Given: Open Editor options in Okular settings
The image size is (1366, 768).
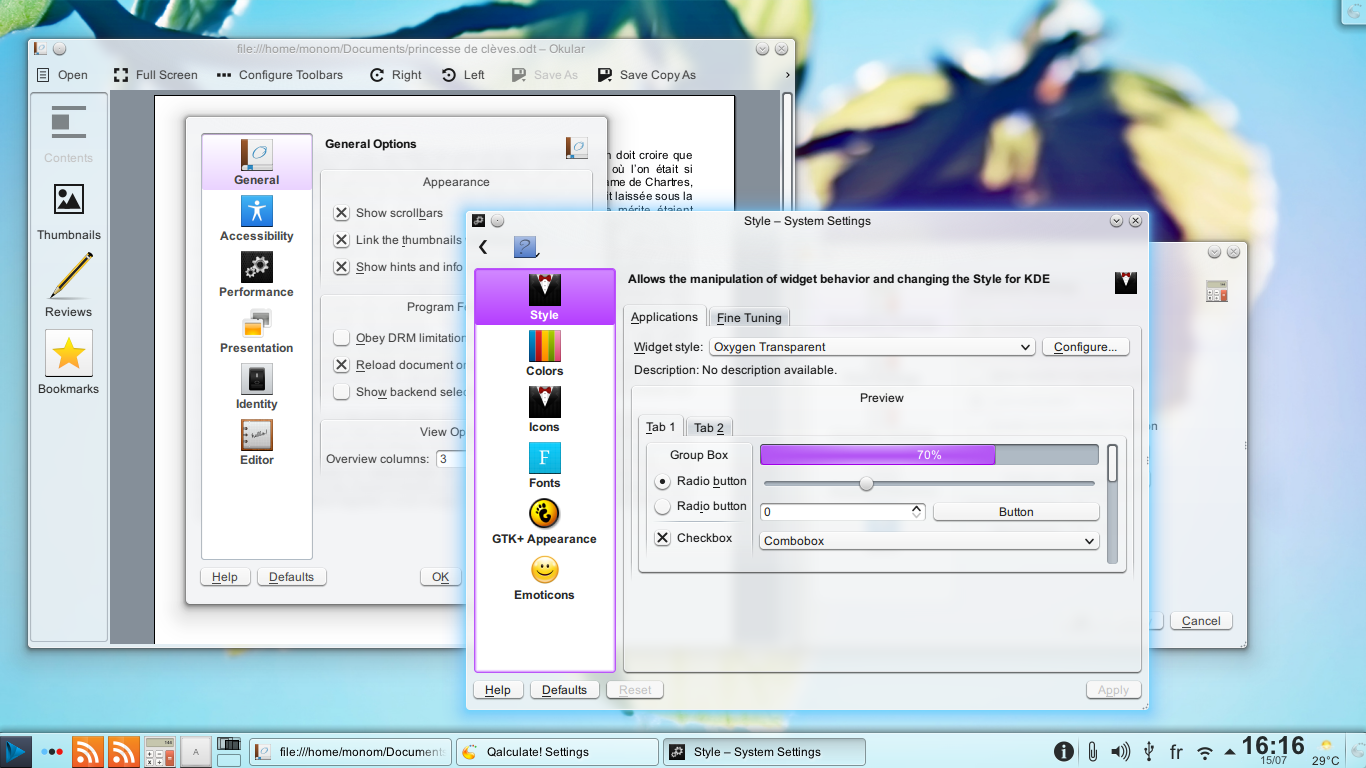Looking at the screenshot, I should tap(257, 442).
